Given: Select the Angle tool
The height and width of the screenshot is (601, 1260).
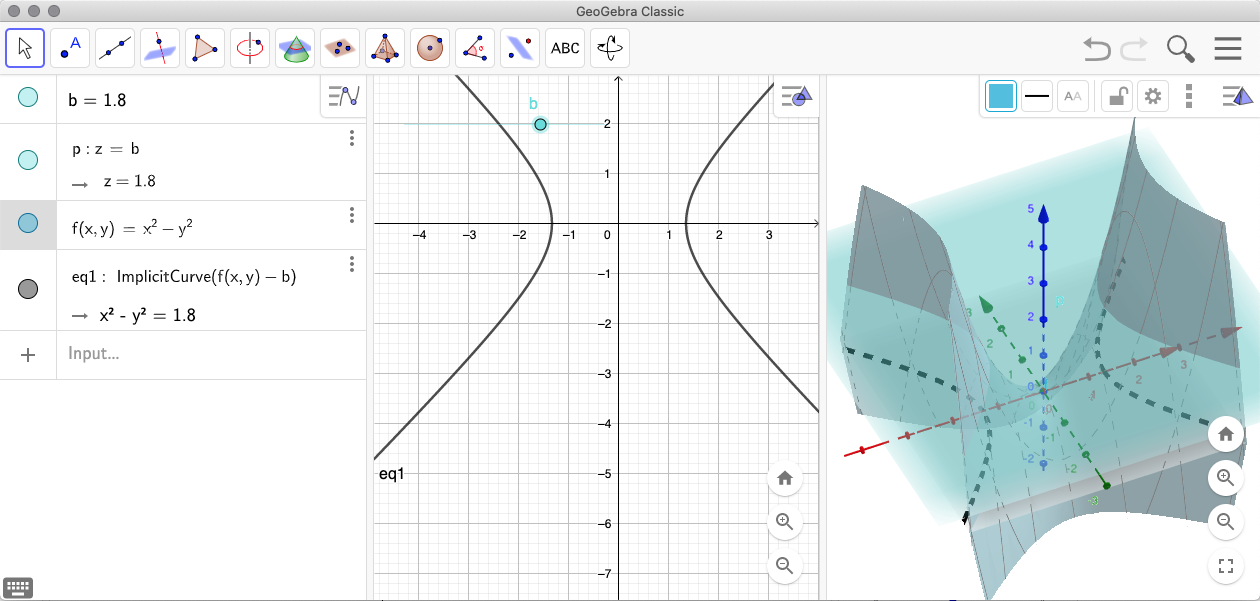Looking at the screenshot, I should [475, 47].
